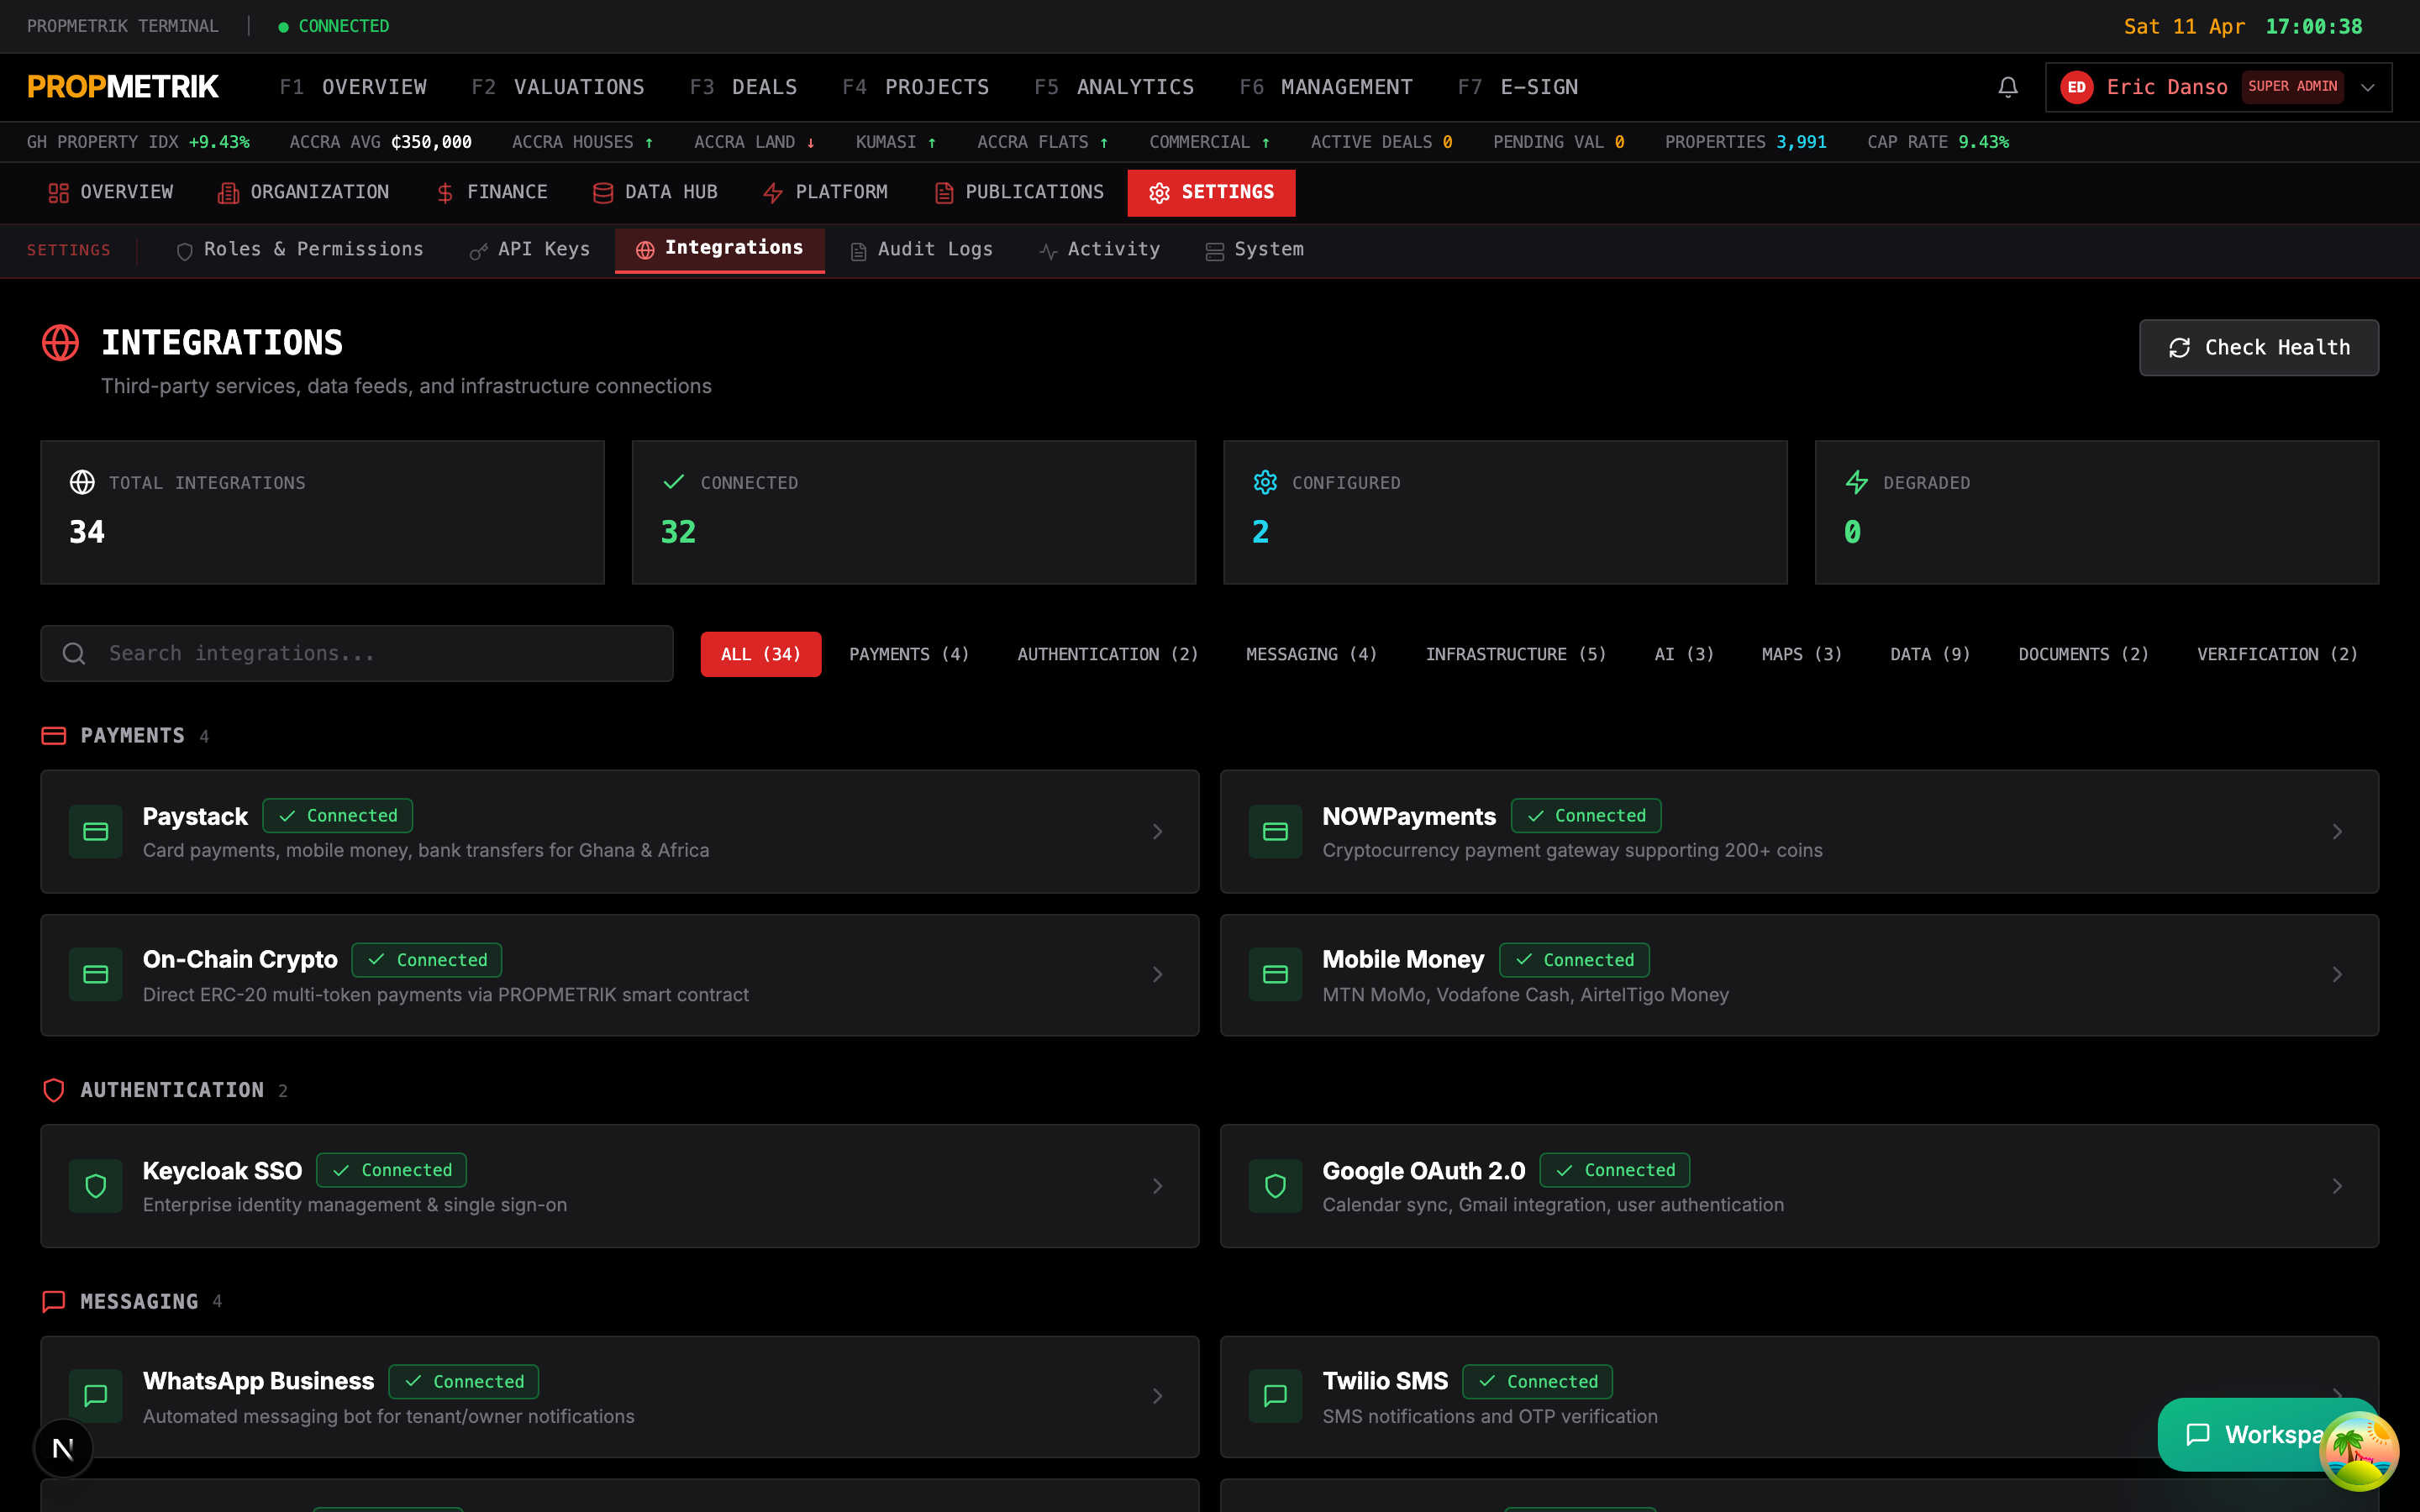This screenshot has width=2420, height=1512.
Task: Filter by Payments (4)
Action: coord(909,654)
